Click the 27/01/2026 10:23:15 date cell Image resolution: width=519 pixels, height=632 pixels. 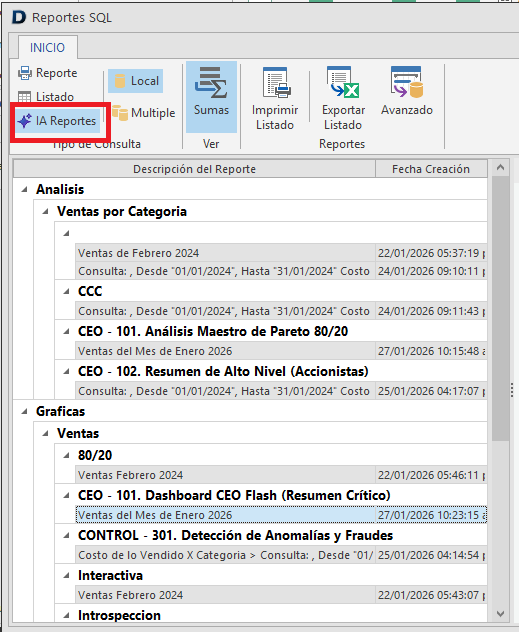click(x=431, y=515)
